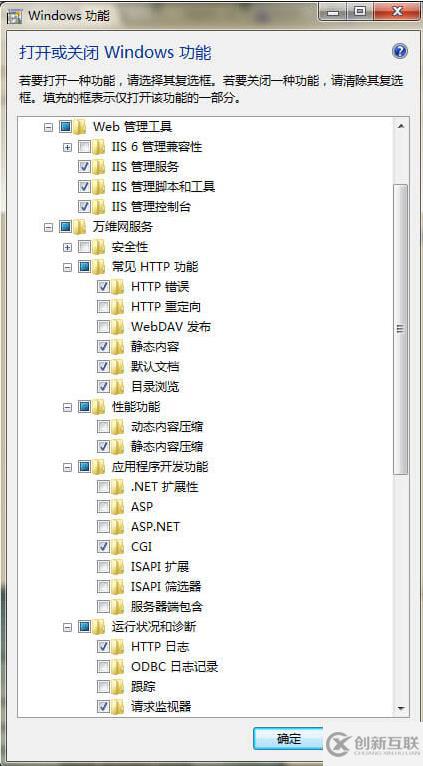The height and width of the screenshot is (766, 423).
Task: Select the Web 管理工具 folder icon
Action: pyautogui.click(x=81, y=127)
